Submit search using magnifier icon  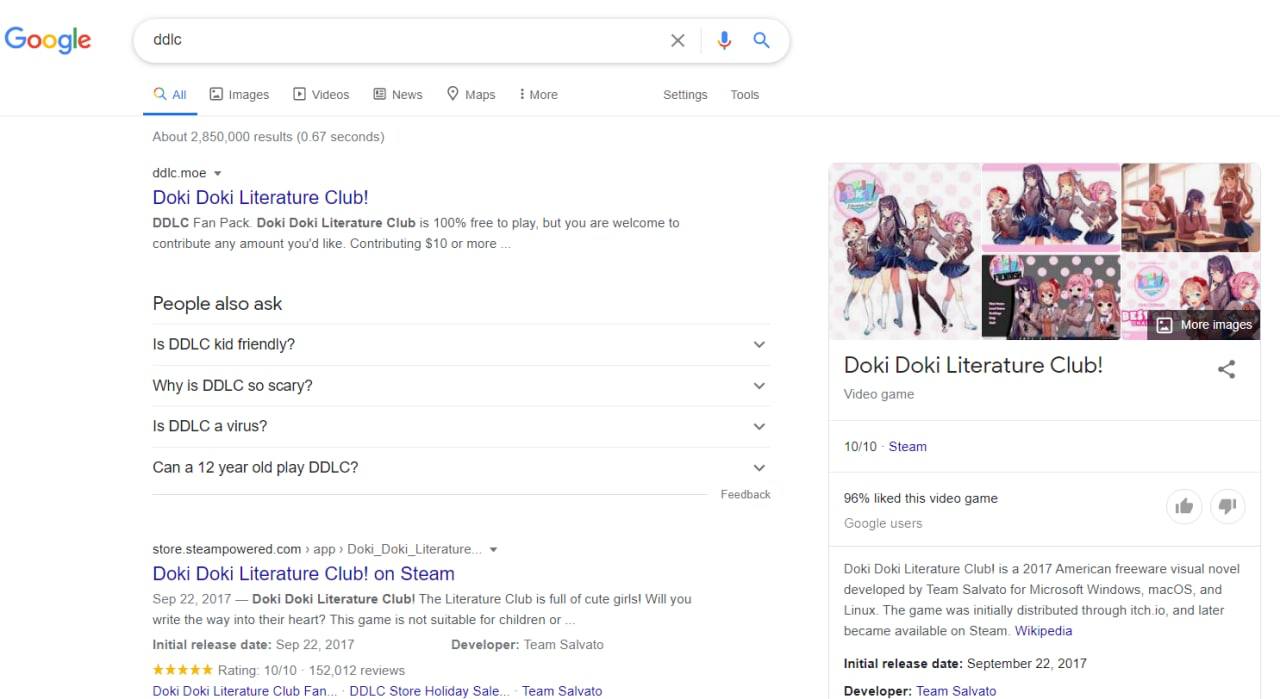click(x=761, y=40)
